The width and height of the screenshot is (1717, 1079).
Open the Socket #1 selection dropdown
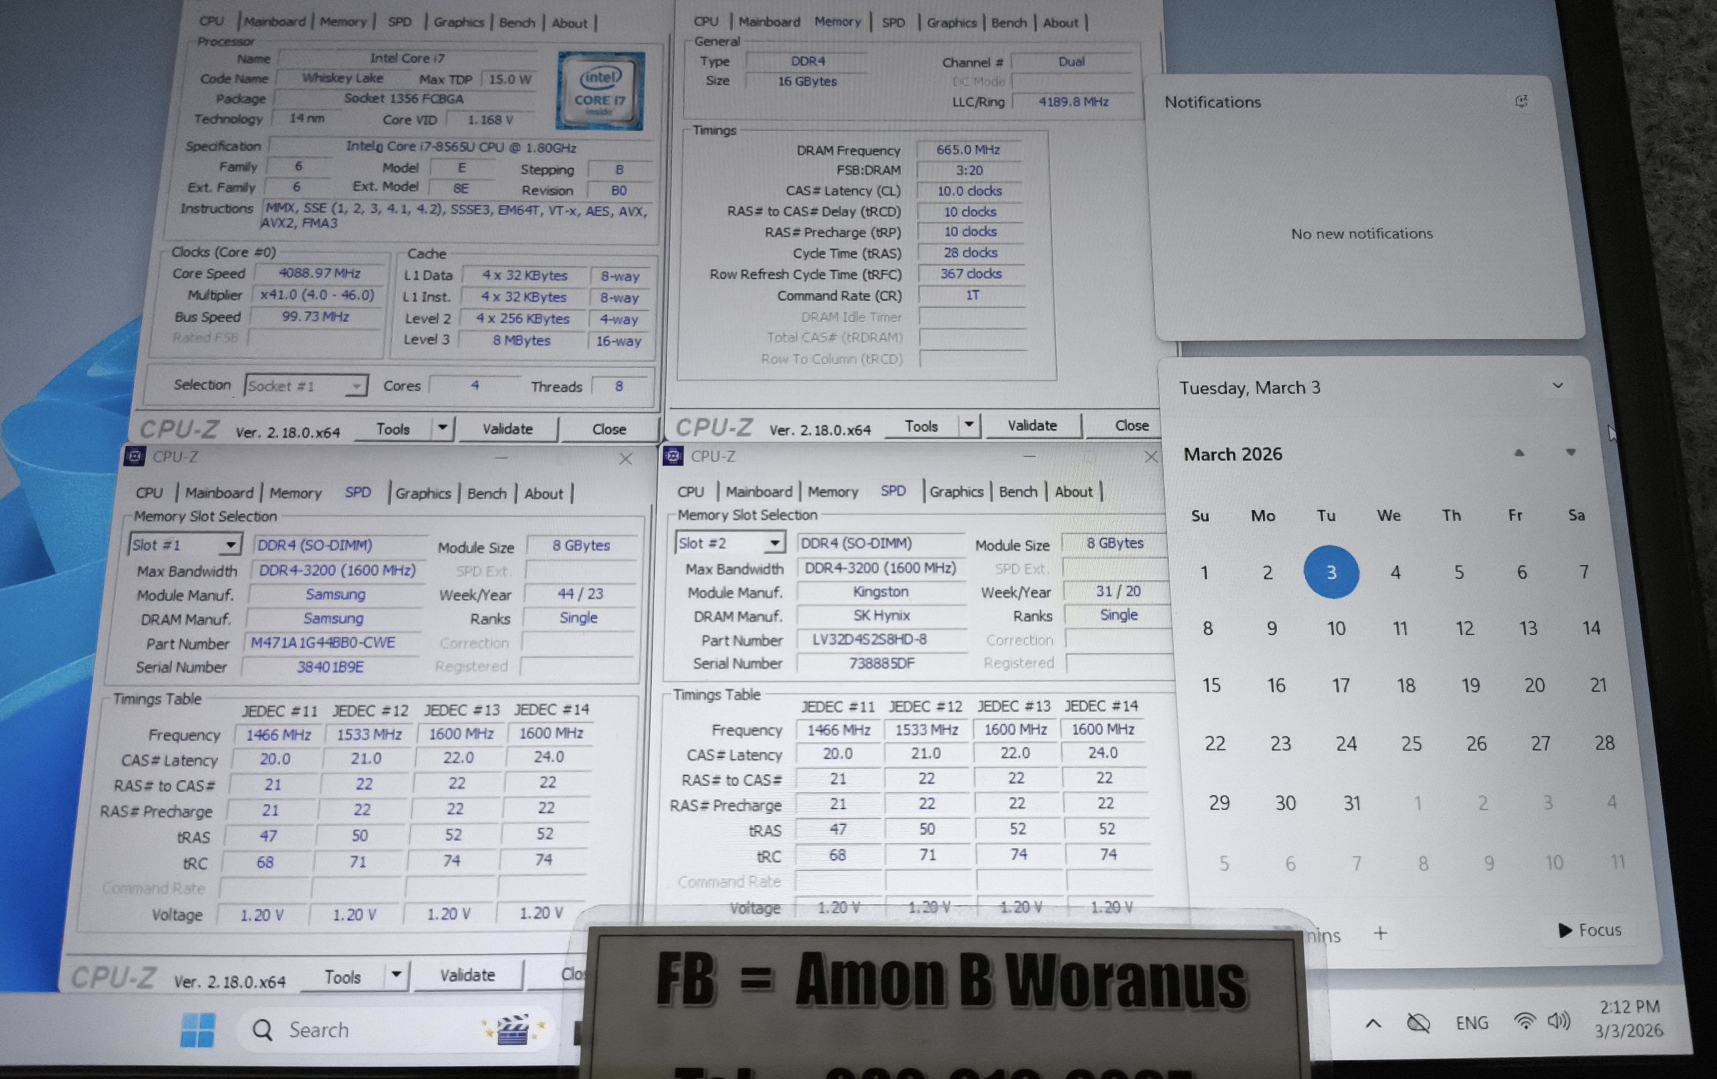point(355,386)
